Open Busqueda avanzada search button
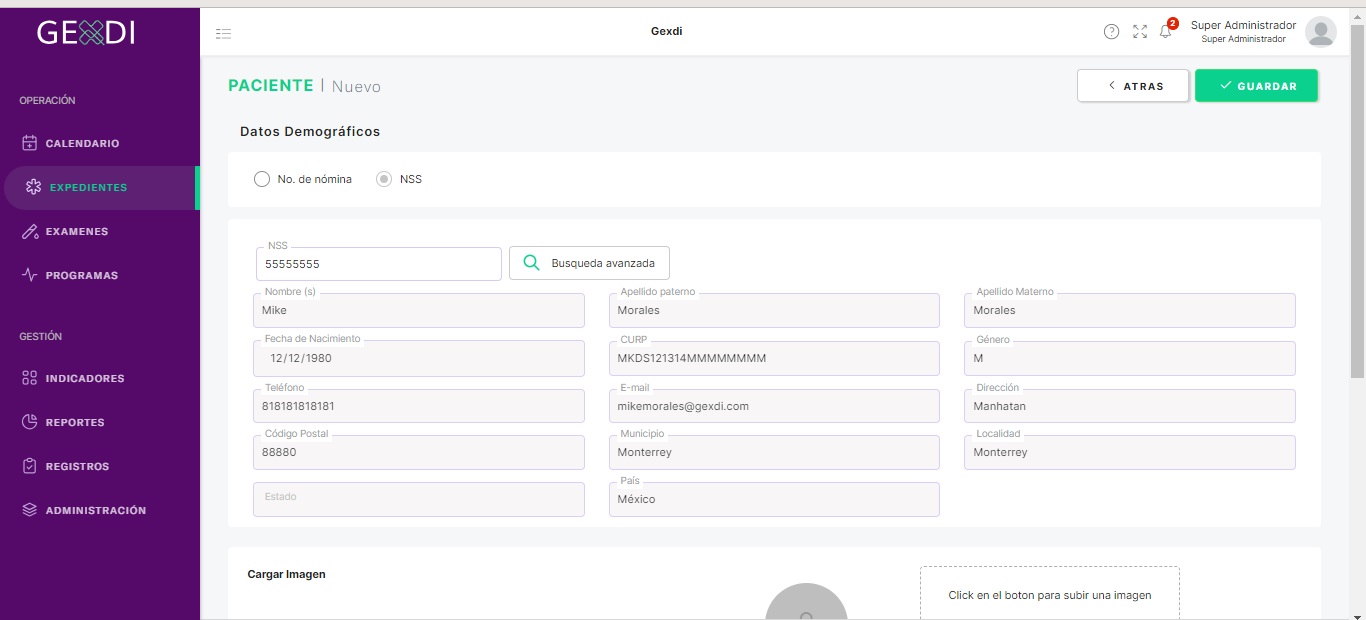The height and width of the screenshot is (620, 1366). 589,263
